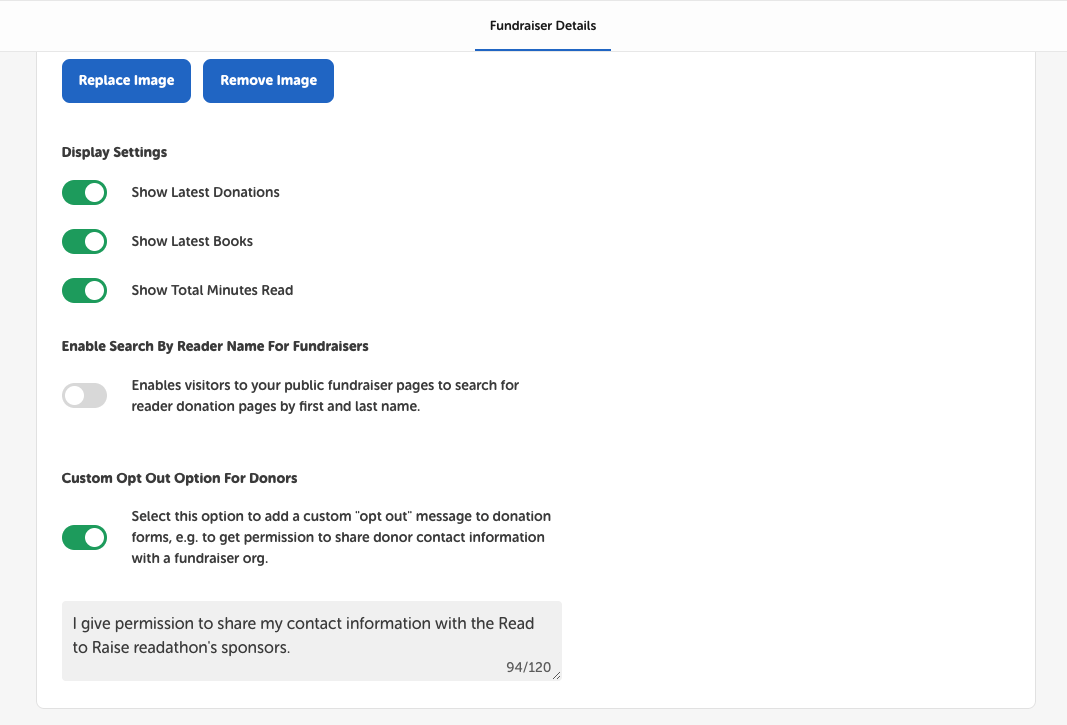Click the Enable Search By Reader Name heading
The image size is (1067, 725).
click(x=214, y=346)
